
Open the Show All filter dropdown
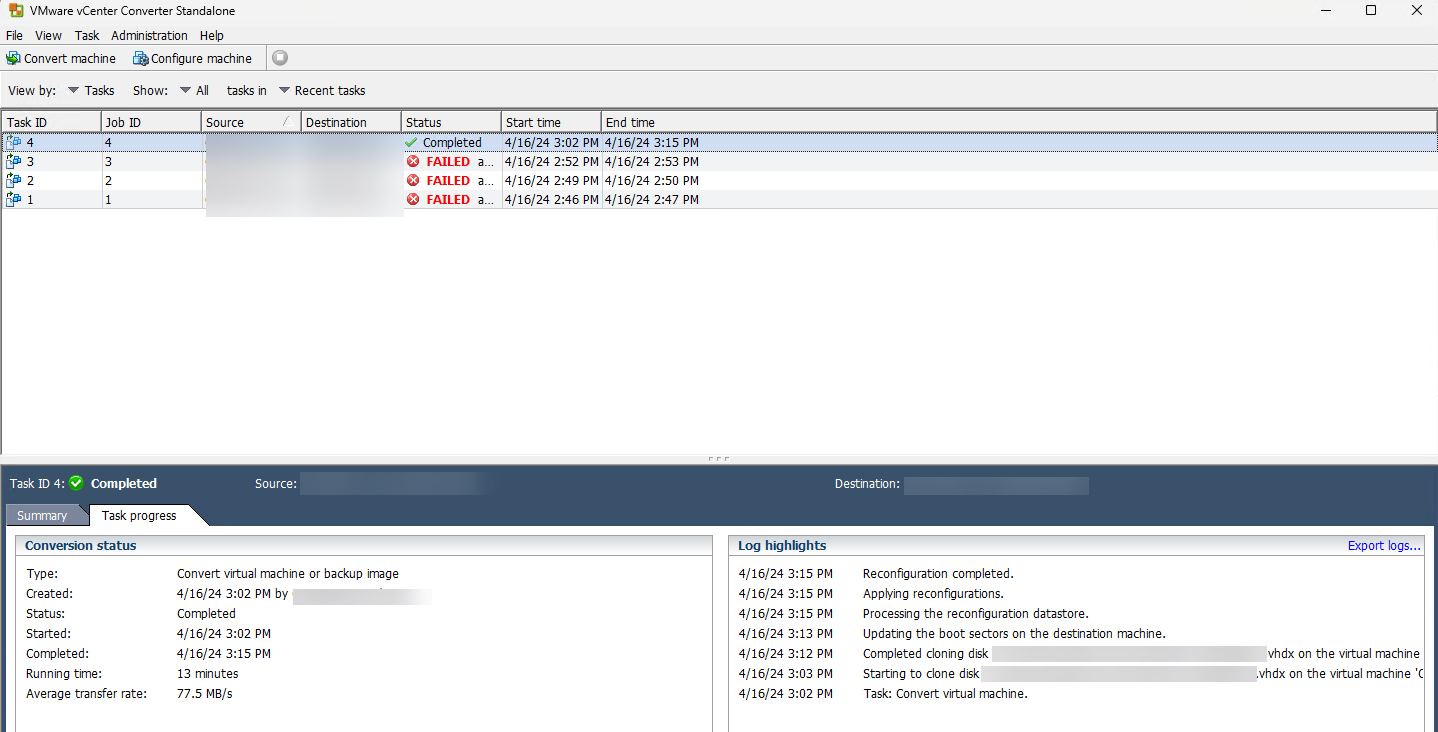point(194,91)
